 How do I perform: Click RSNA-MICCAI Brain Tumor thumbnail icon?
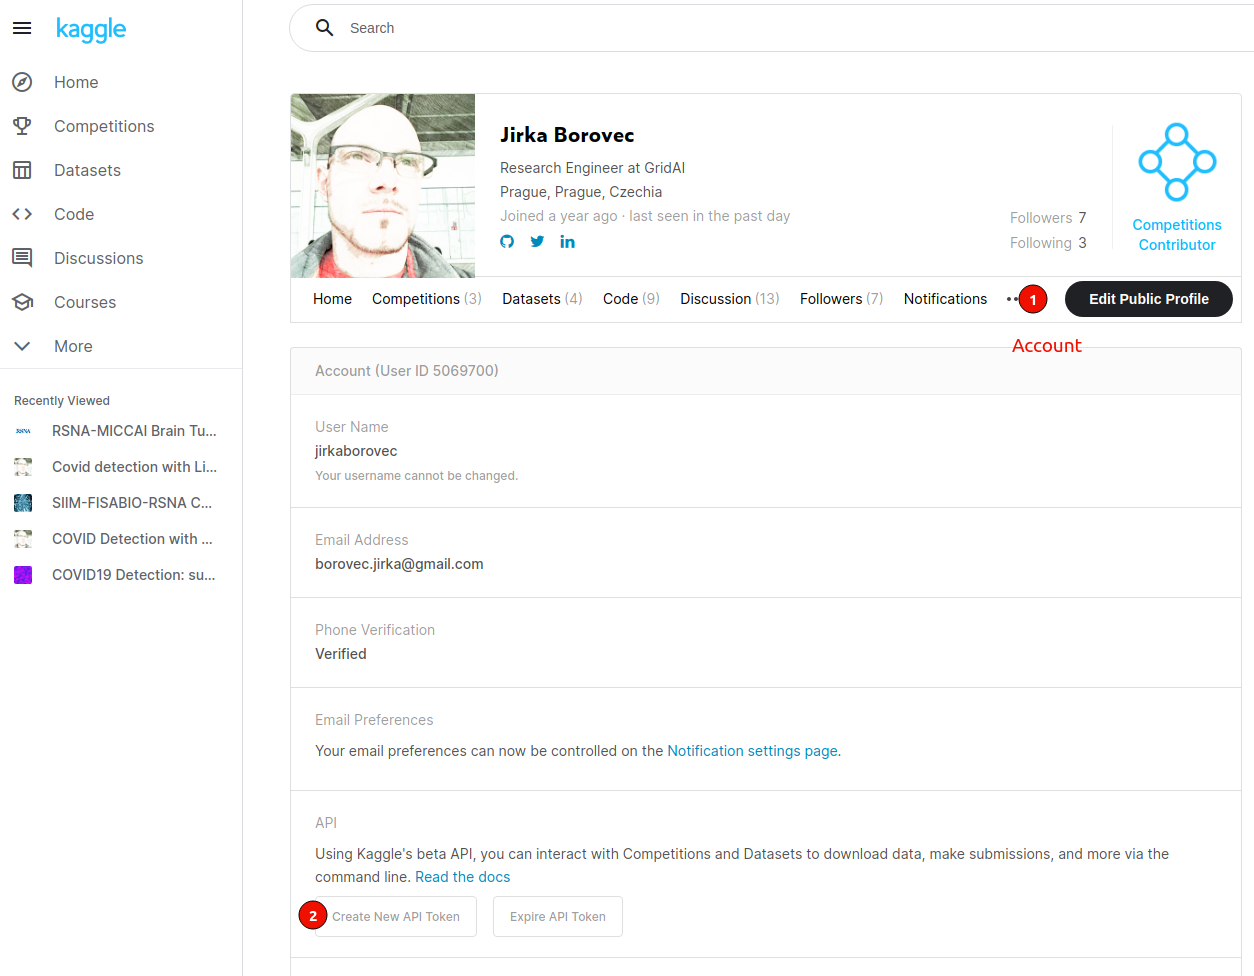click(23, 431)
